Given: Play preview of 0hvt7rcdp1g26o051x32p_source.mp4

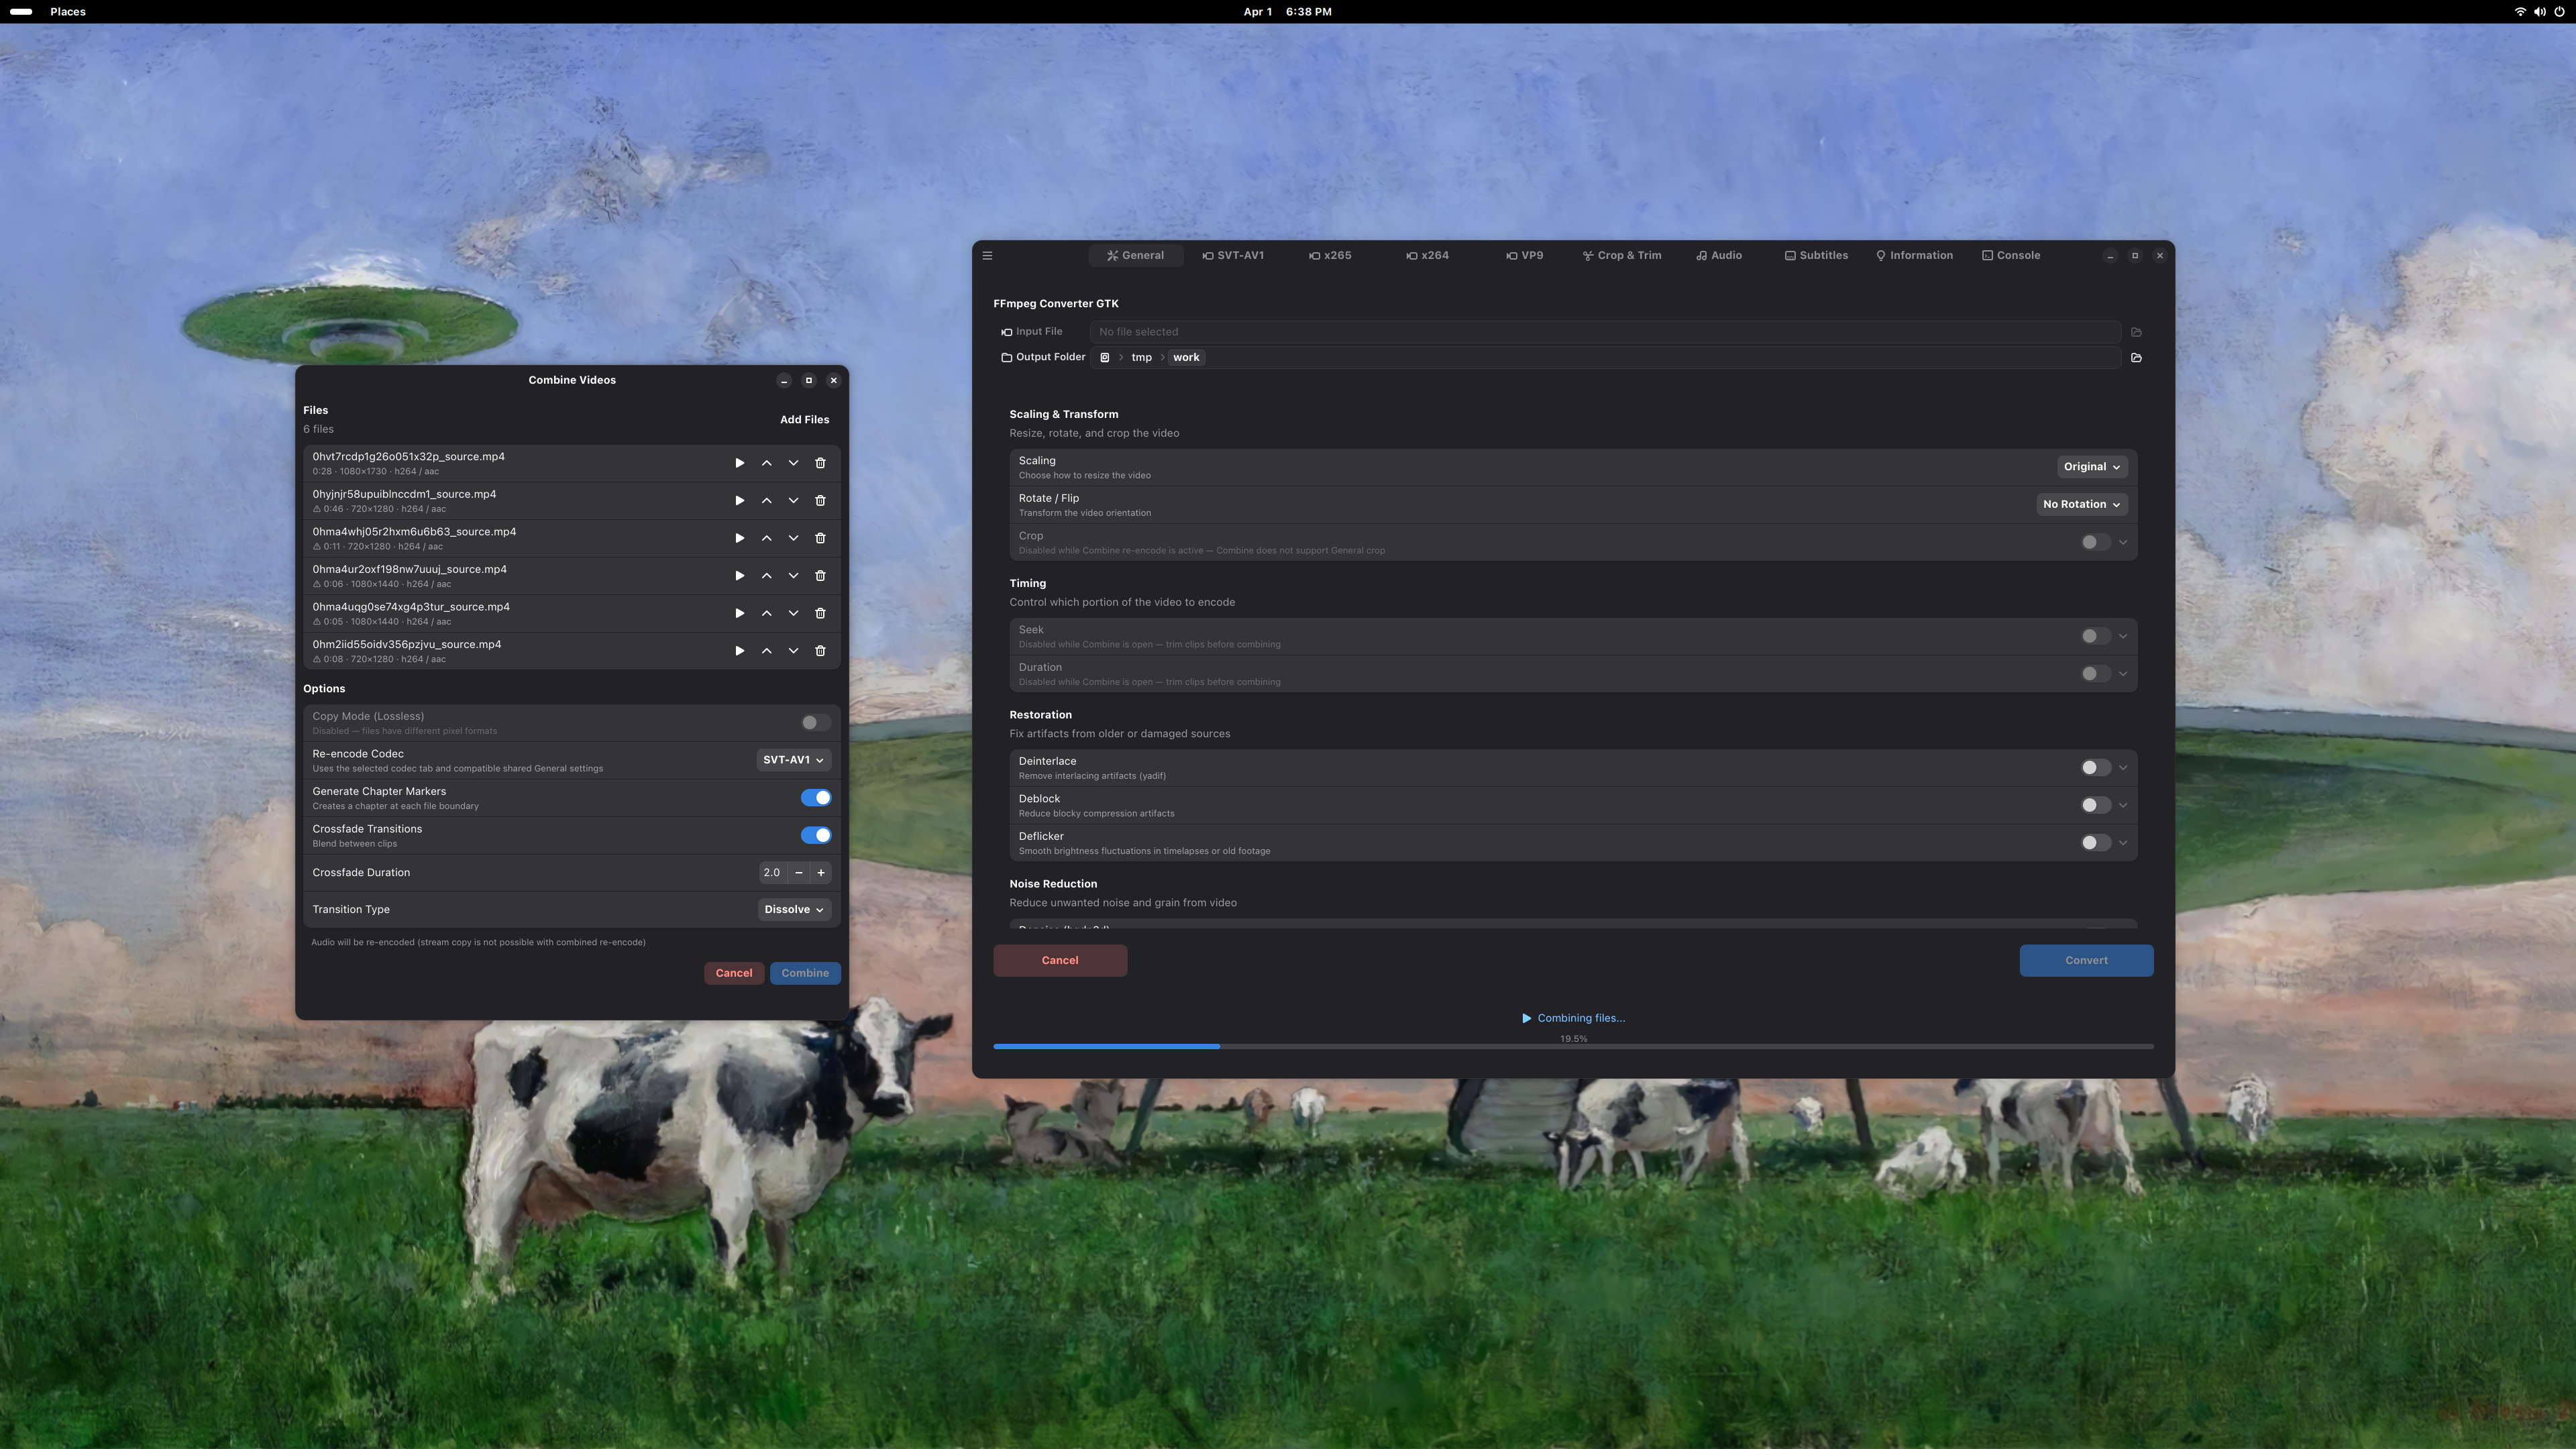Looking at the screenshot, I should pyautogui.click(x=739, y=463).
